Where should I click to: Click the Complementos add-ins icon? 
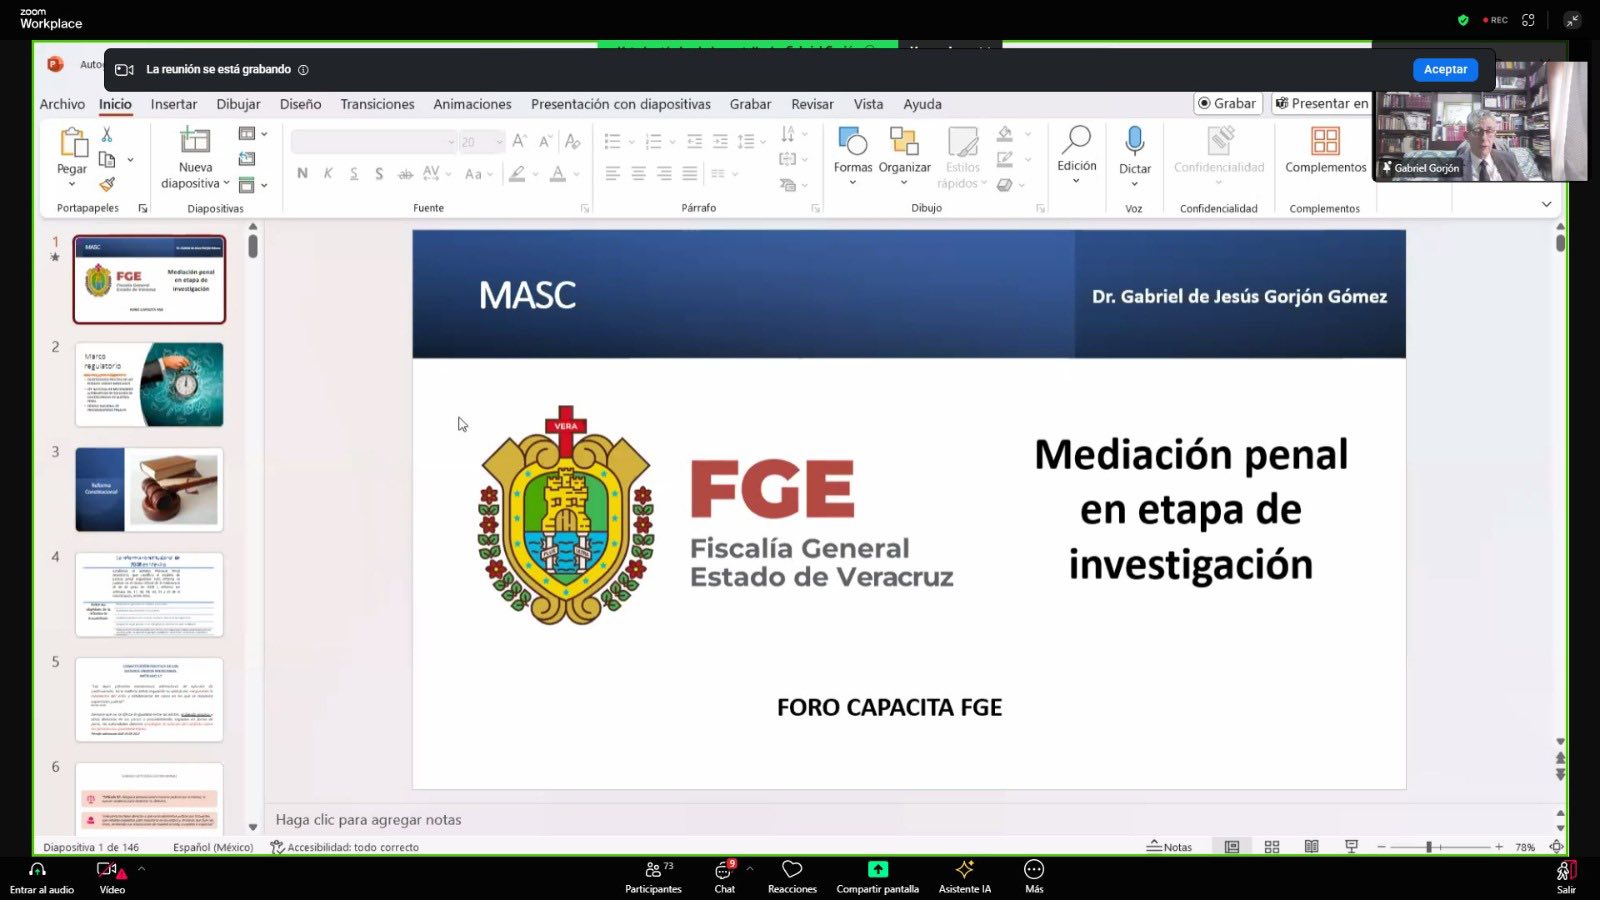point(1325,142)
